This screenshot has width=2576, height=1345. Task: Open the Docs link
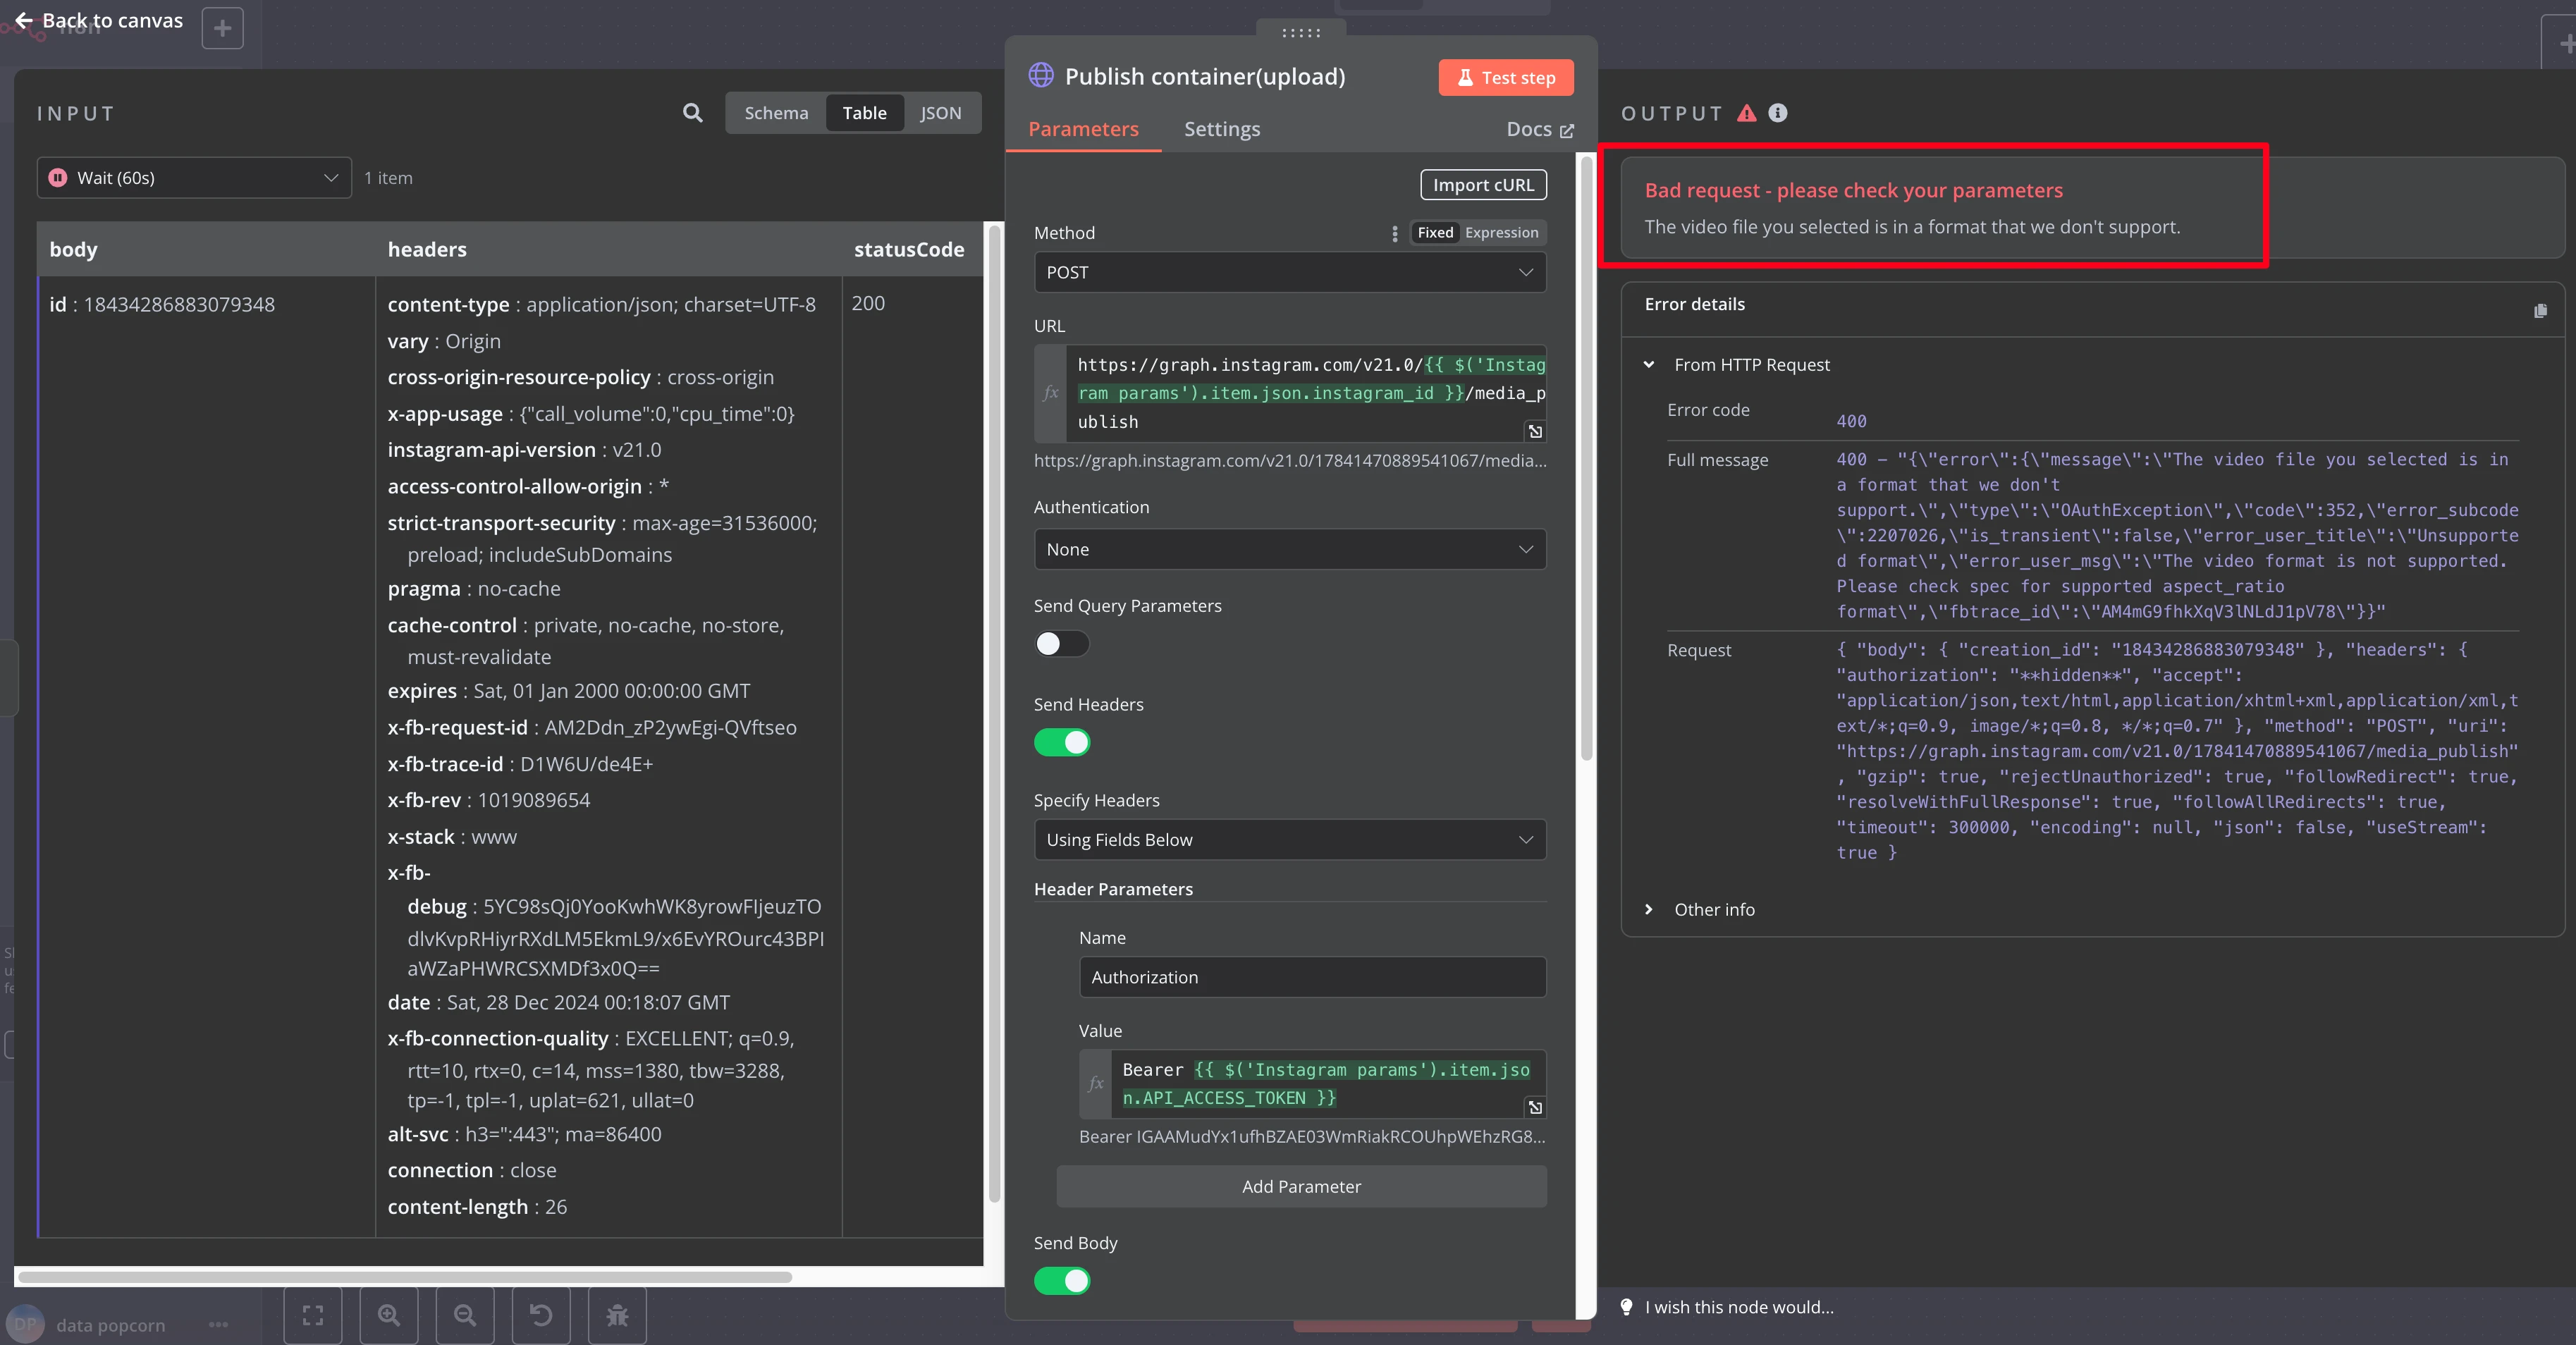pyautogui.click(x=1539, y=129)
